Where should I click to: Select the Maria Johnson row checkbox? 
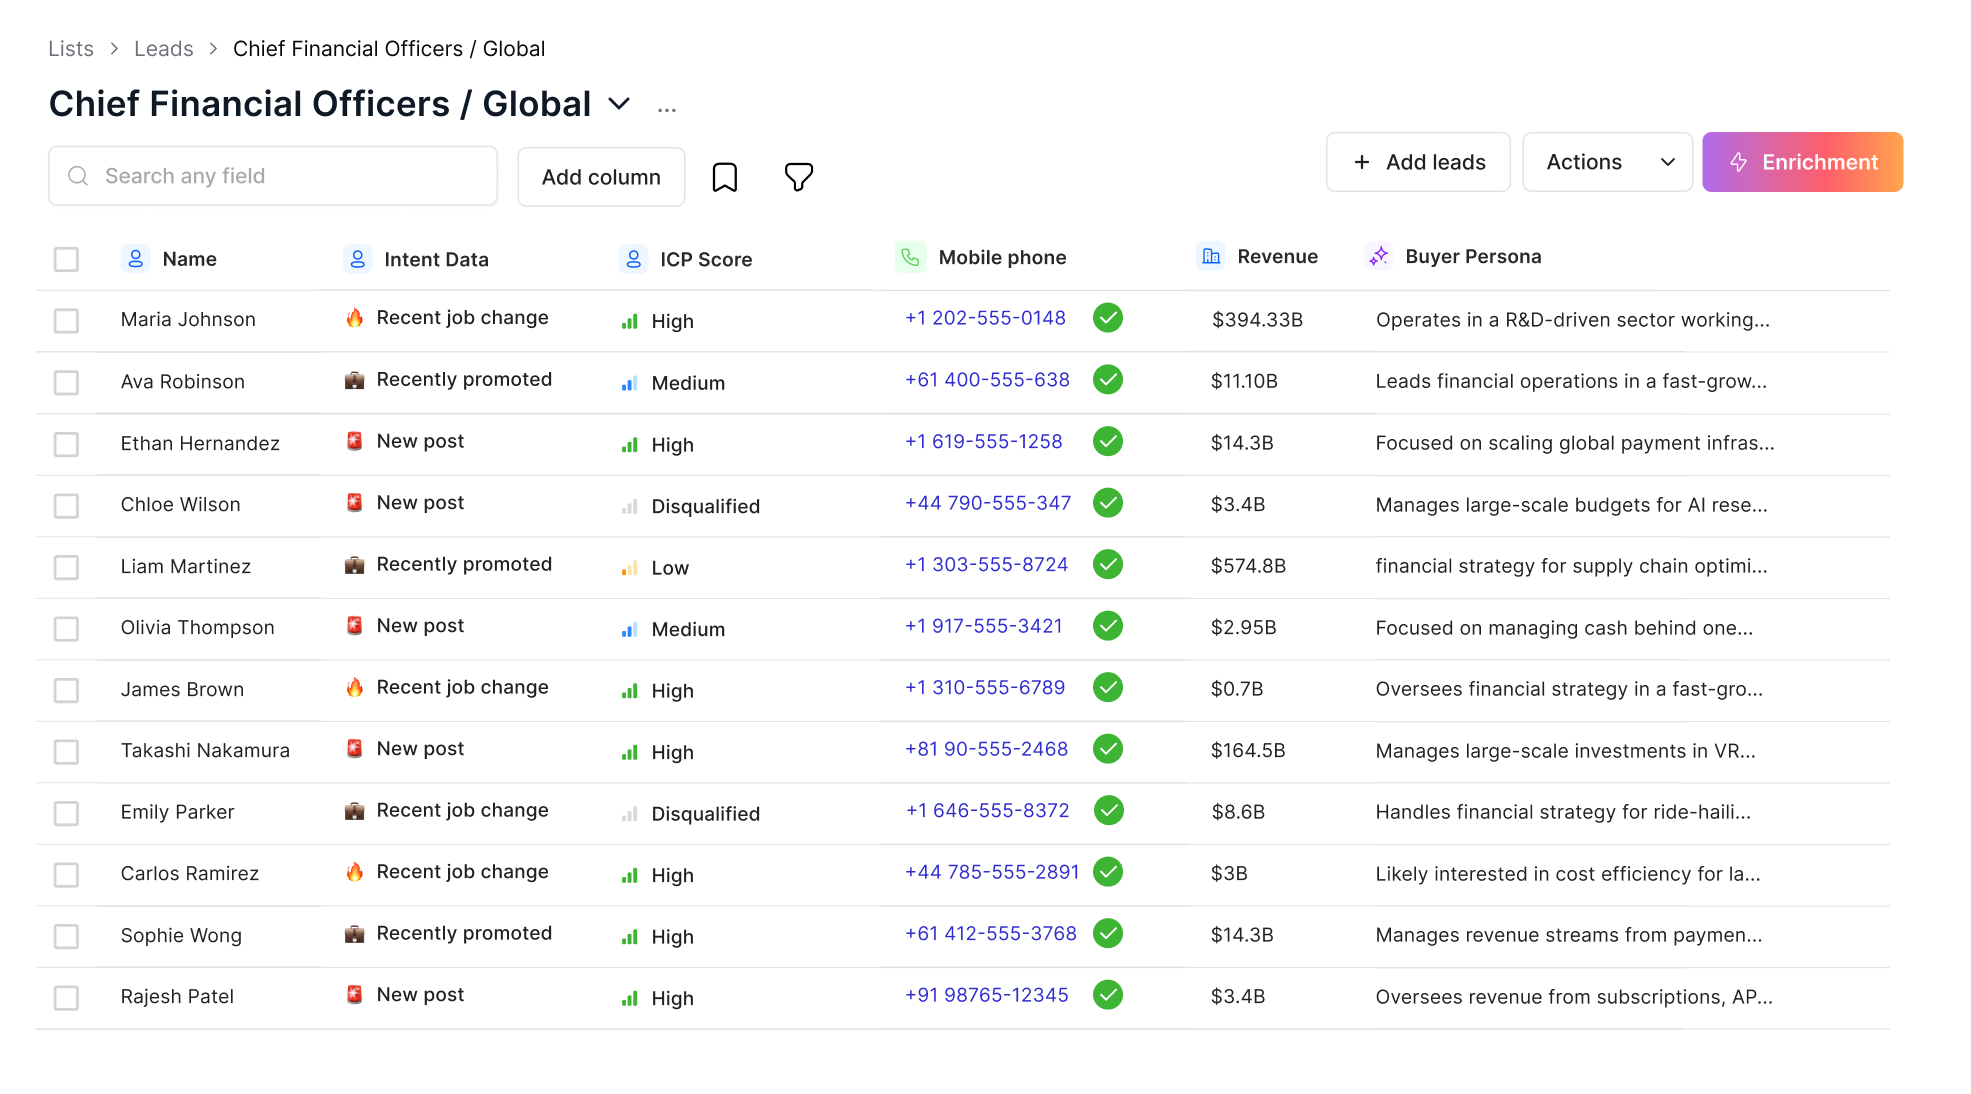(66, 320)
